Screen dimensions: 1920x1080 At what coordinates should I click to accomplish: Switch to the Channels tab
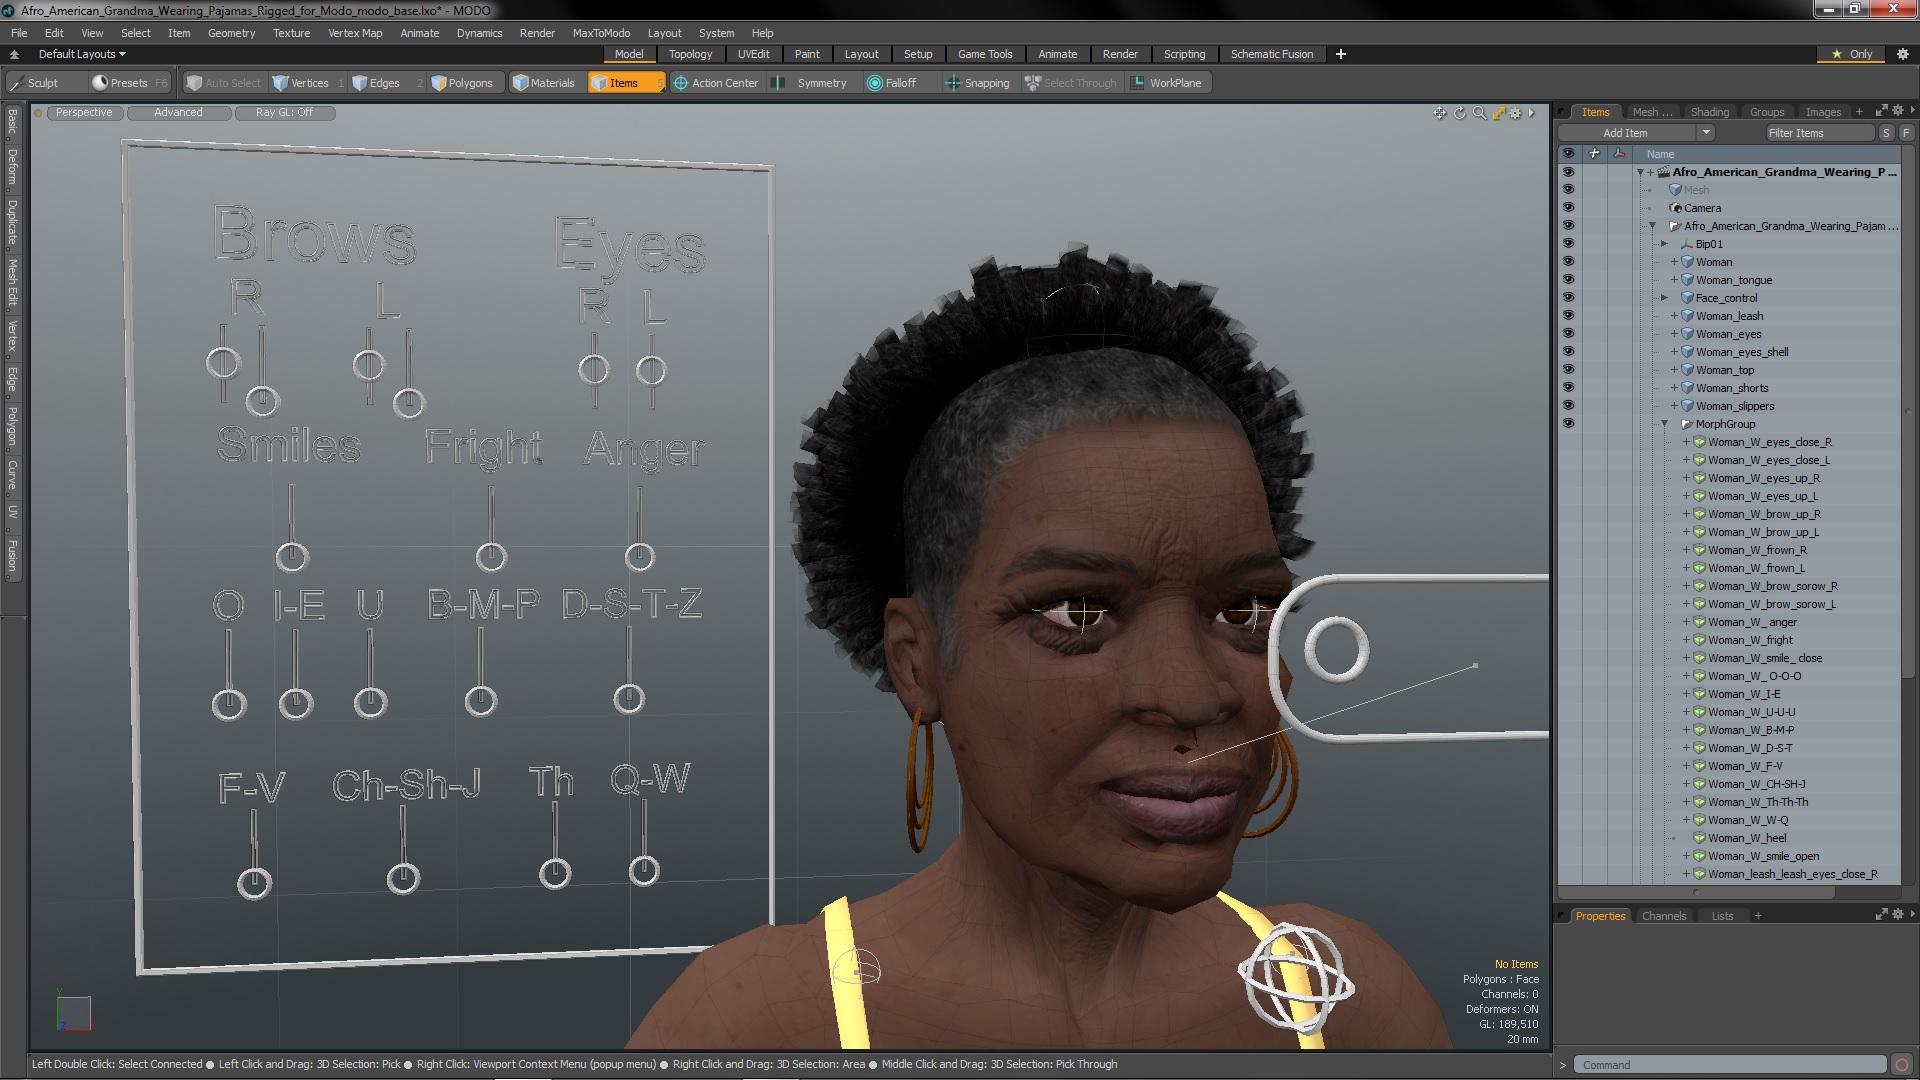click(x=1664, y=916)
